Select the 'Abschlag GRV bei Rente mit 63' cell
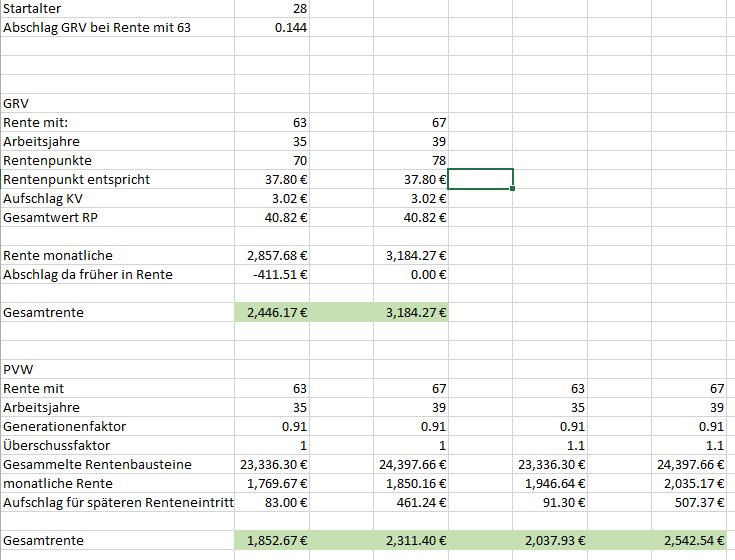 pyautogui.click(x=117, y=28)
